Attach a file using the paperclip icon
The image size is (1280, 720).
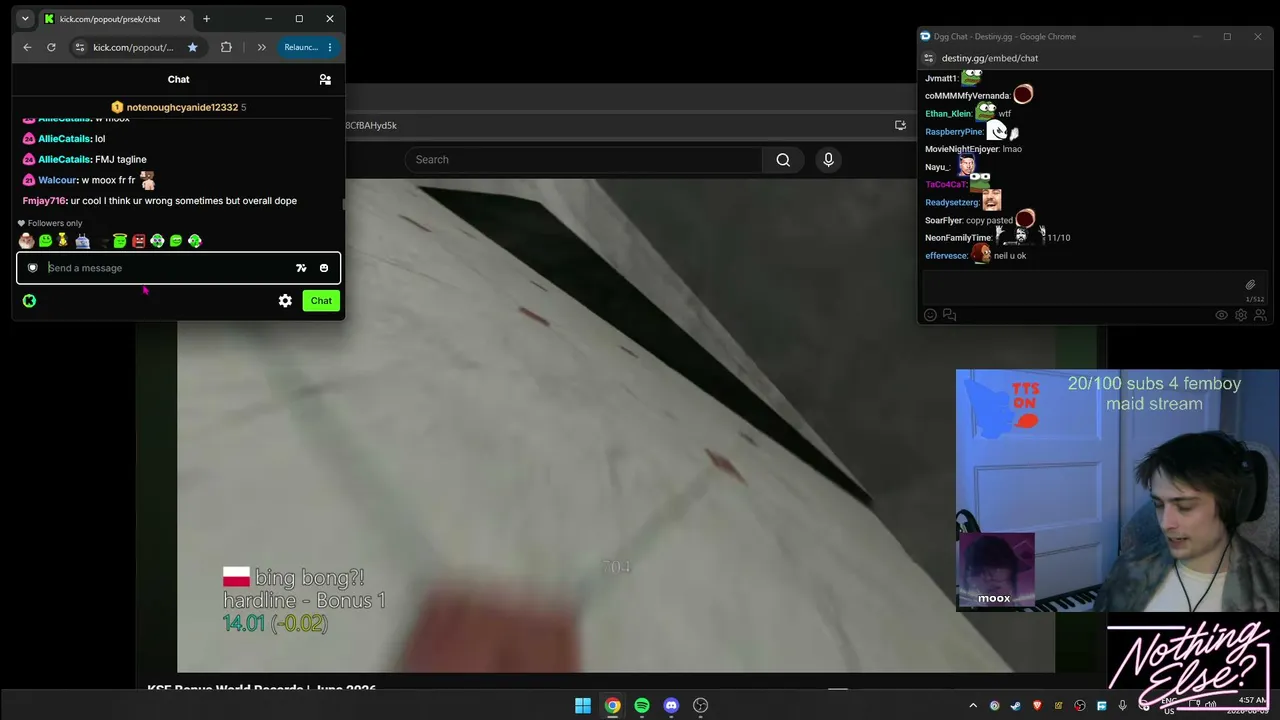pyautogui.click(x=1250, y=285)
